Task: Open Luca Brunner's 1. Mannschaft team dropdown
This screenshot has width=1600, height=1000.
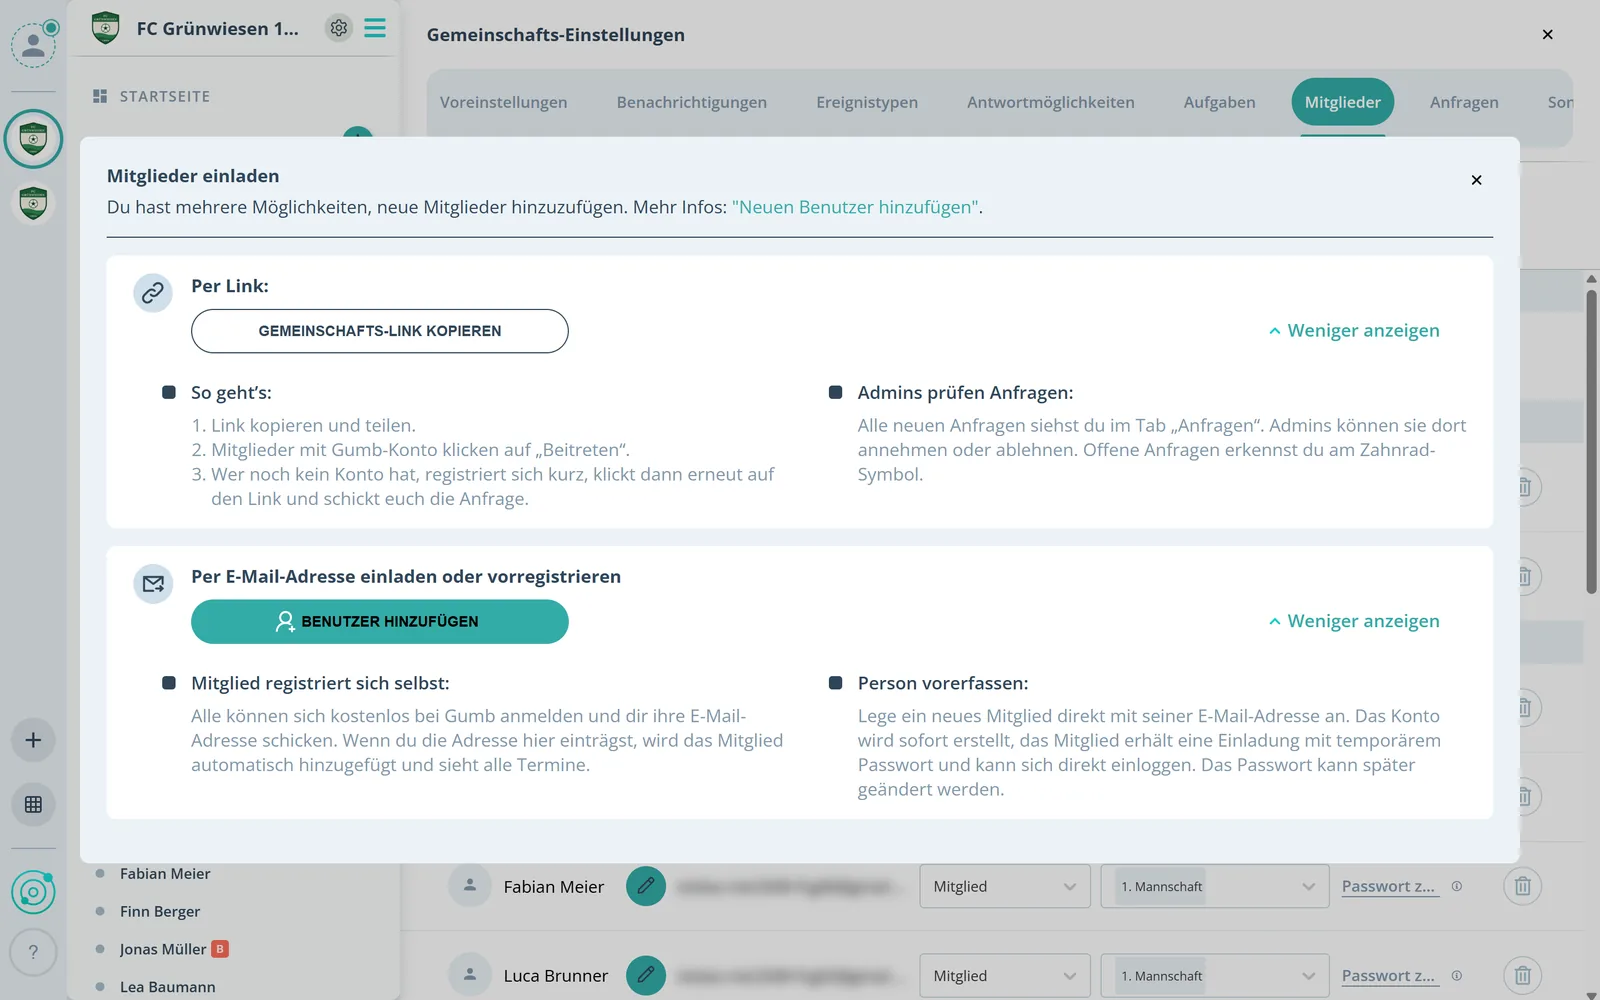Action: click(1215, 975)
